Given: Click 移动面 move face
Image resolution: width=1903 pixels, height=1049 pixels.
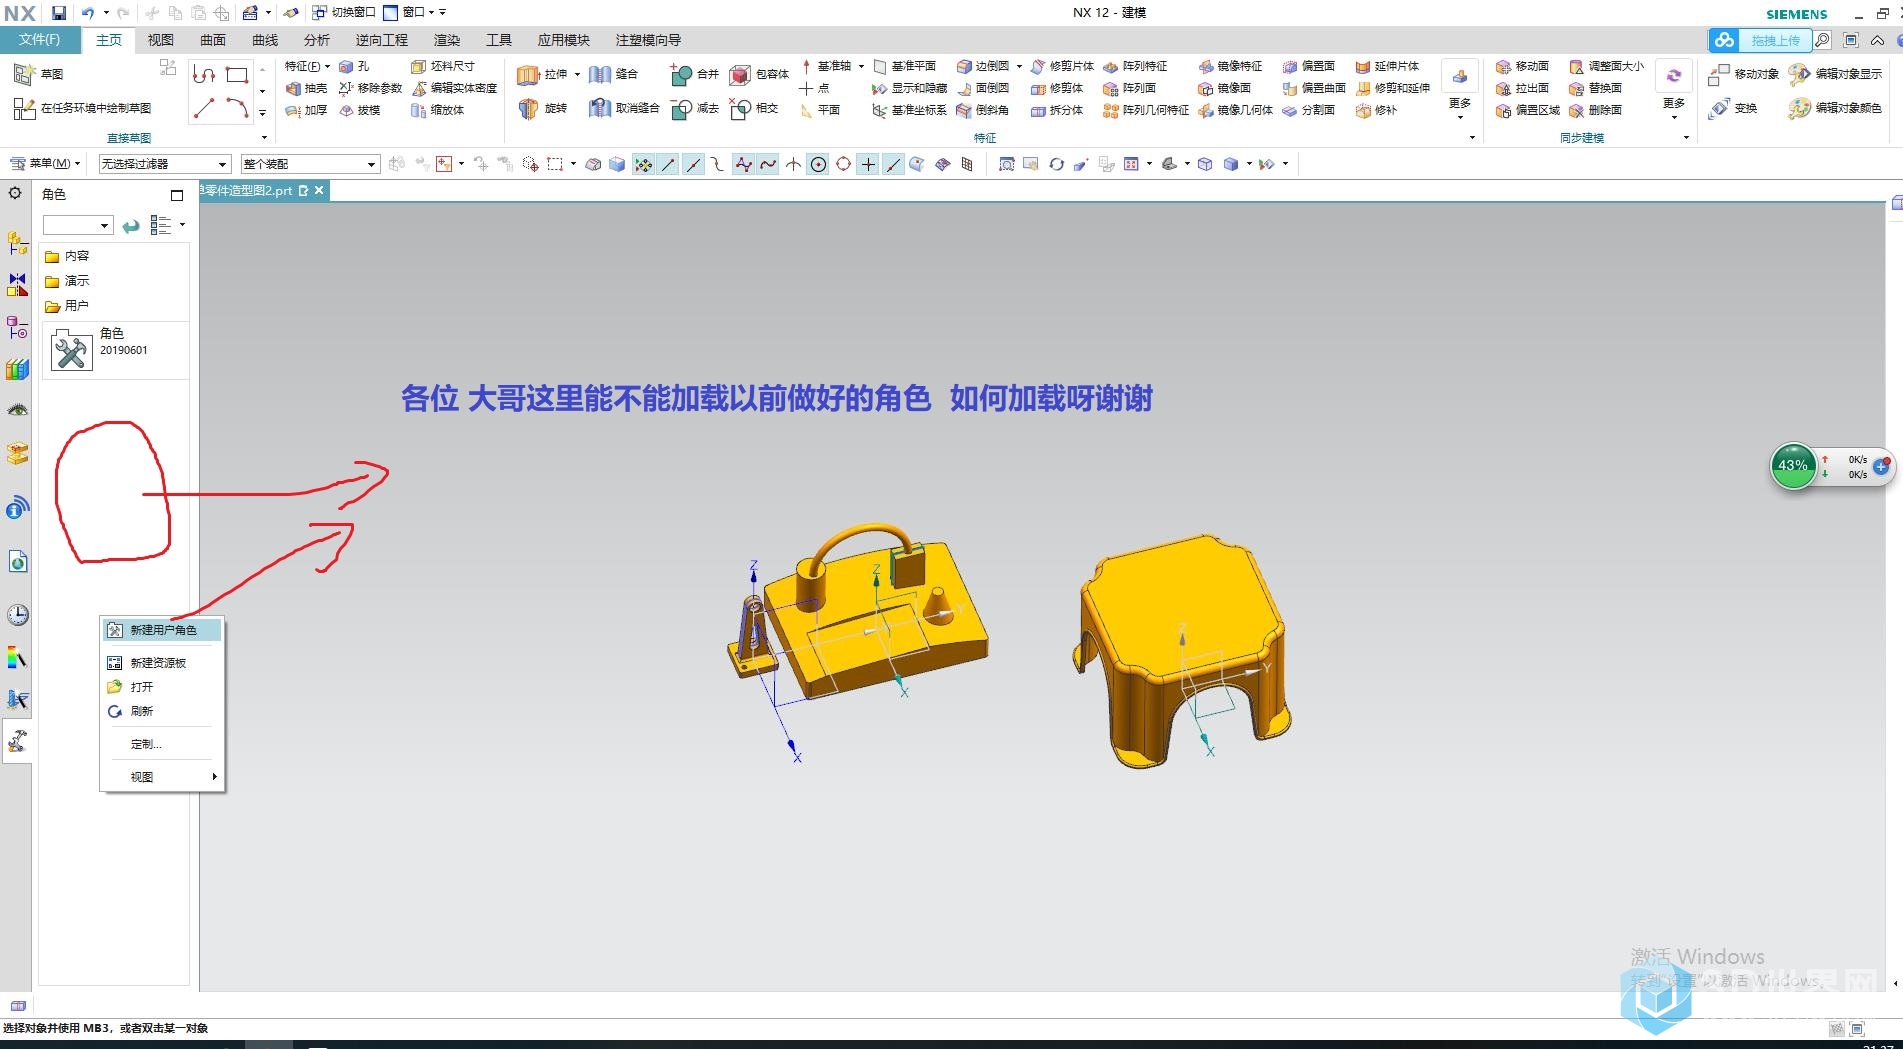Looking at the screenshot, I should click(x=1522, y=66).
